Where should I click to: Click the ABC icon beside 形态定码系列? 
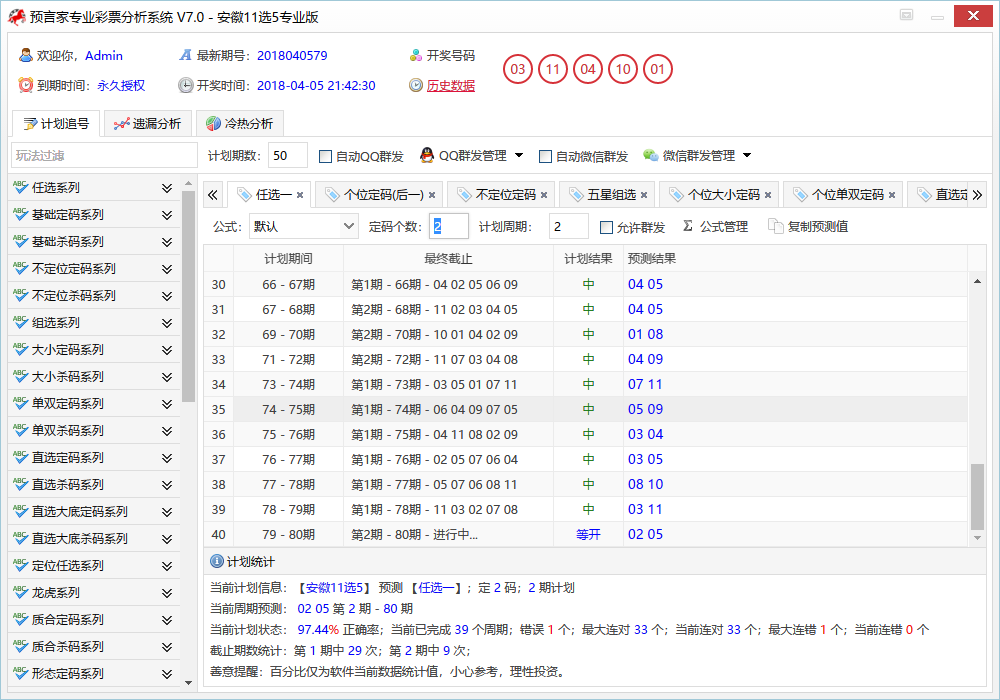[20, 673]
